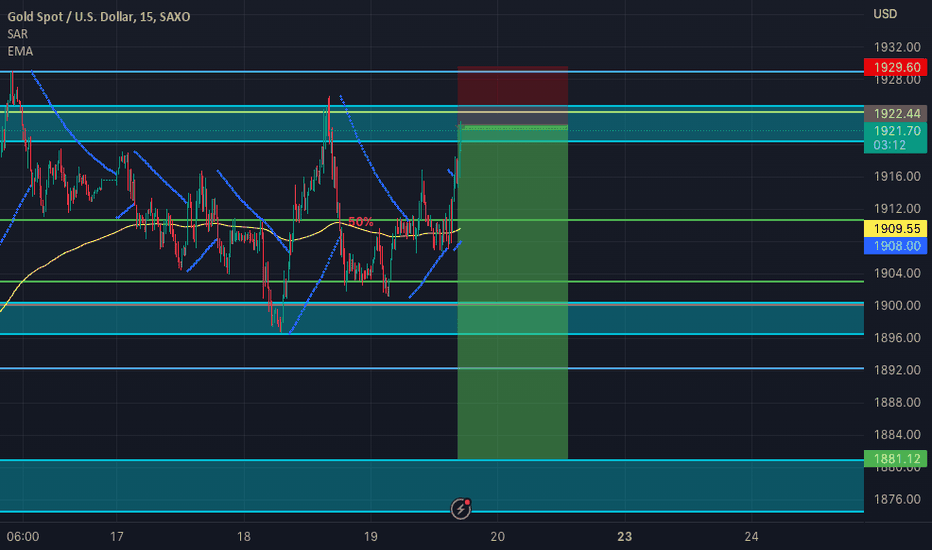This screenshot has height=550, width=932.
Task: Click the yellow 1909.55 EMA price label
Action: (896, 228)
